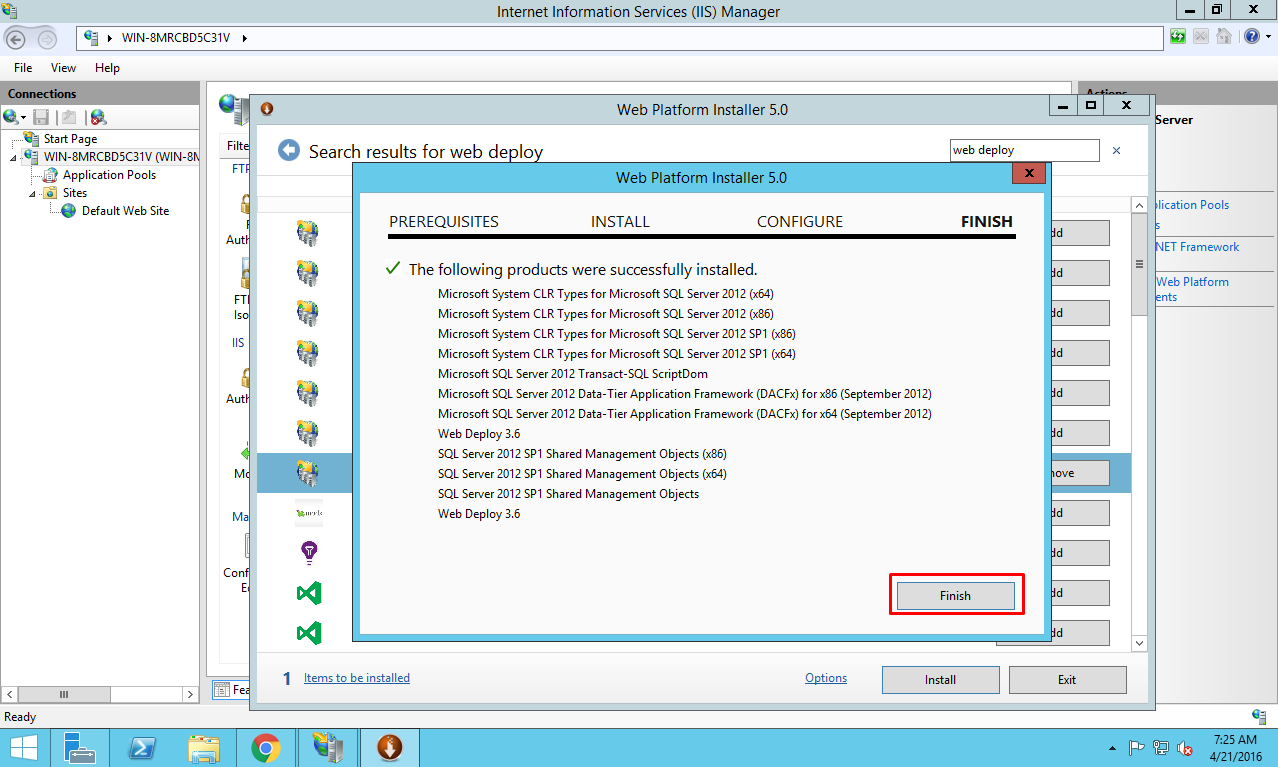Open the File menu
The image size is (1278, 767).
23,68
